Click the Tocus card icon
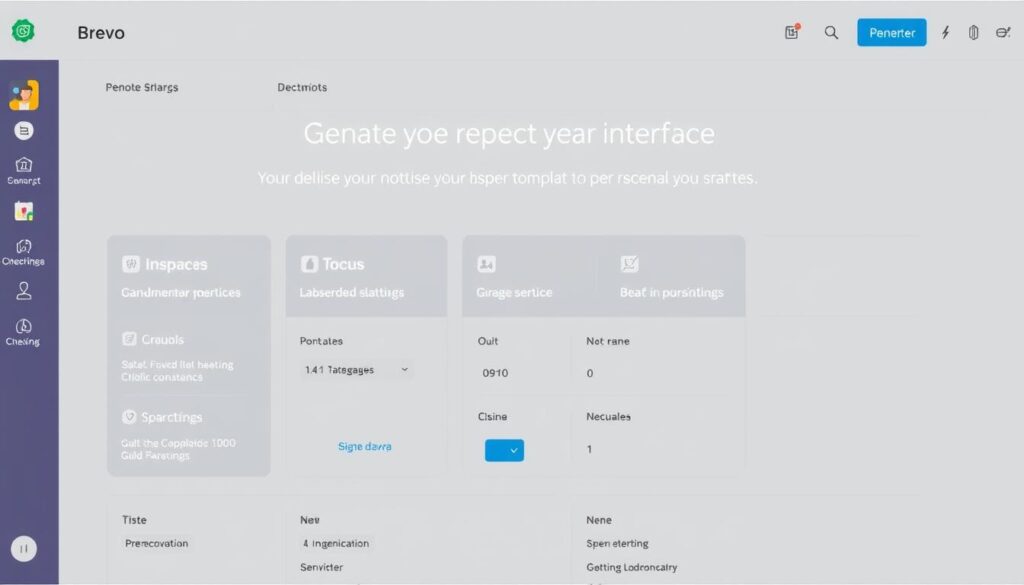Image resolution: width=1024 pixels, height=585 pixels. pos(309,264)
